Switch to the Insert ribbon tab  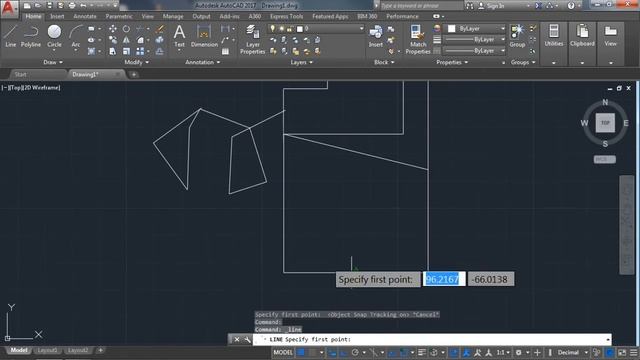click(x=57, y=16)
